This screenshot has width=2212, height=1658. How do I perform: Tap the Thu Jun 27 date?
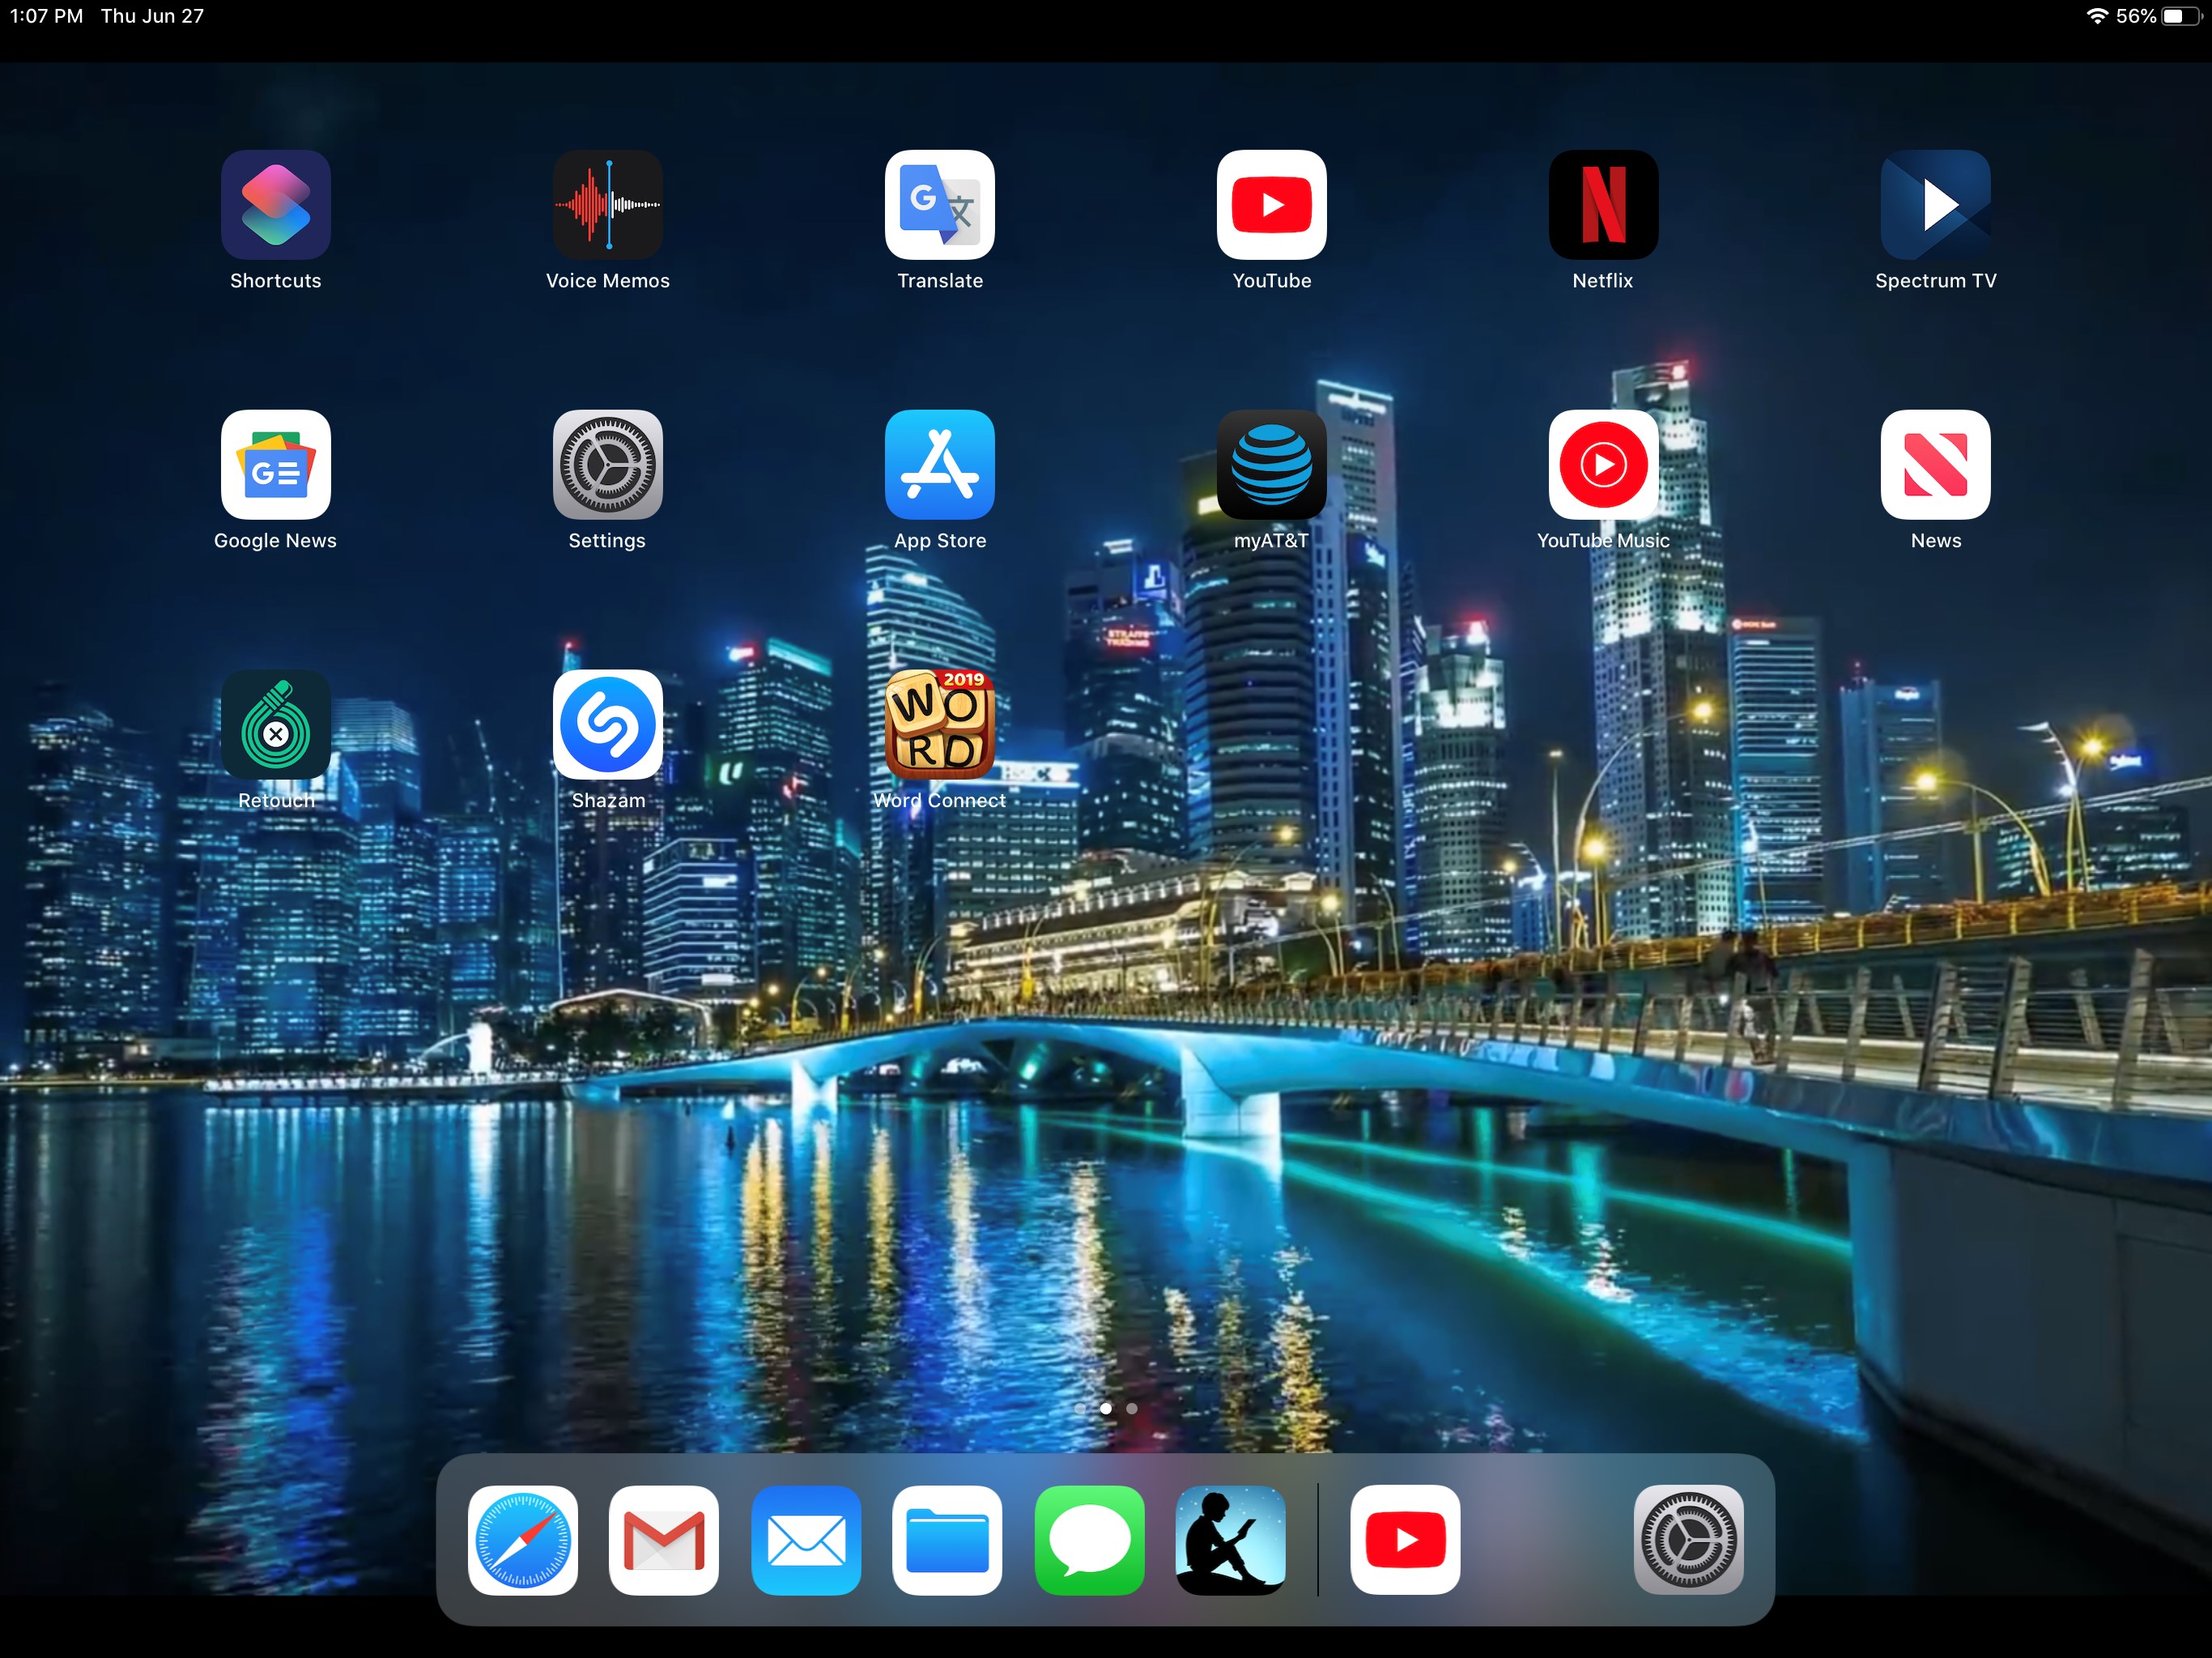(152, 16)
